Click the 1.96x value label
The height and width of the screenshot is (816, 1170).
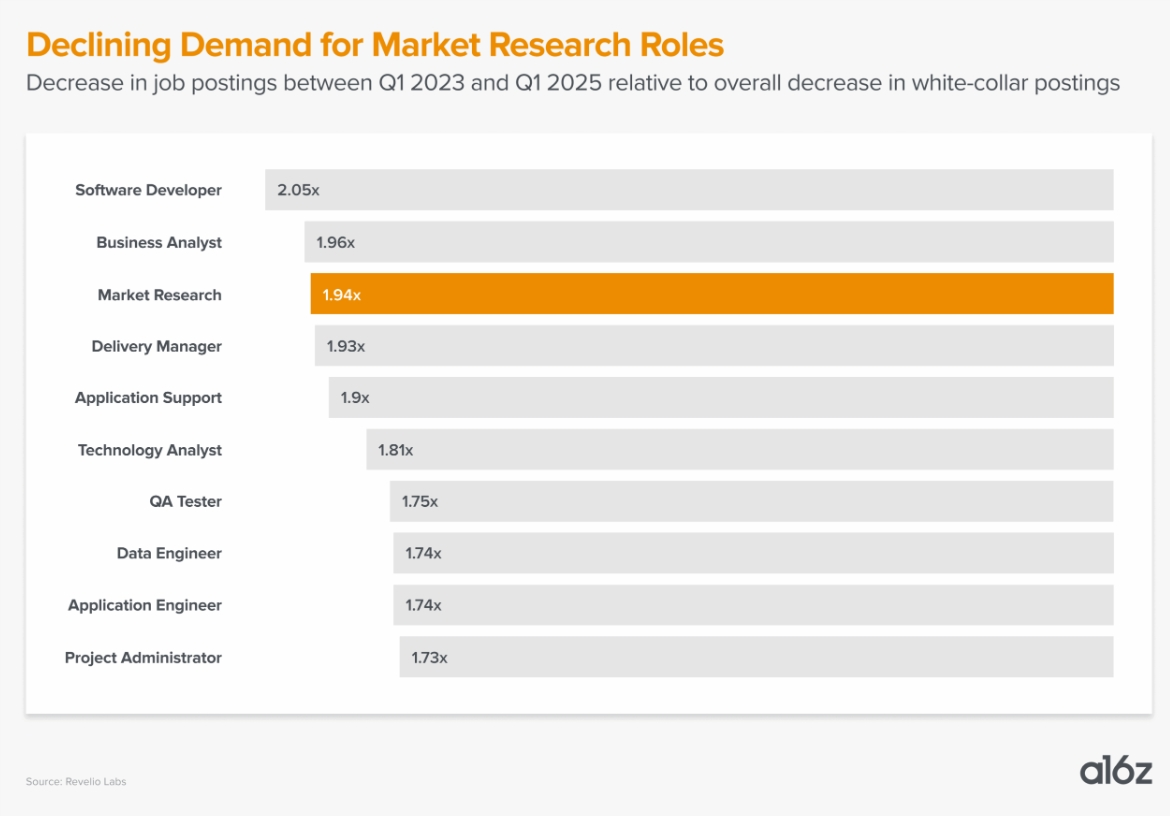[x=336, y=242]
